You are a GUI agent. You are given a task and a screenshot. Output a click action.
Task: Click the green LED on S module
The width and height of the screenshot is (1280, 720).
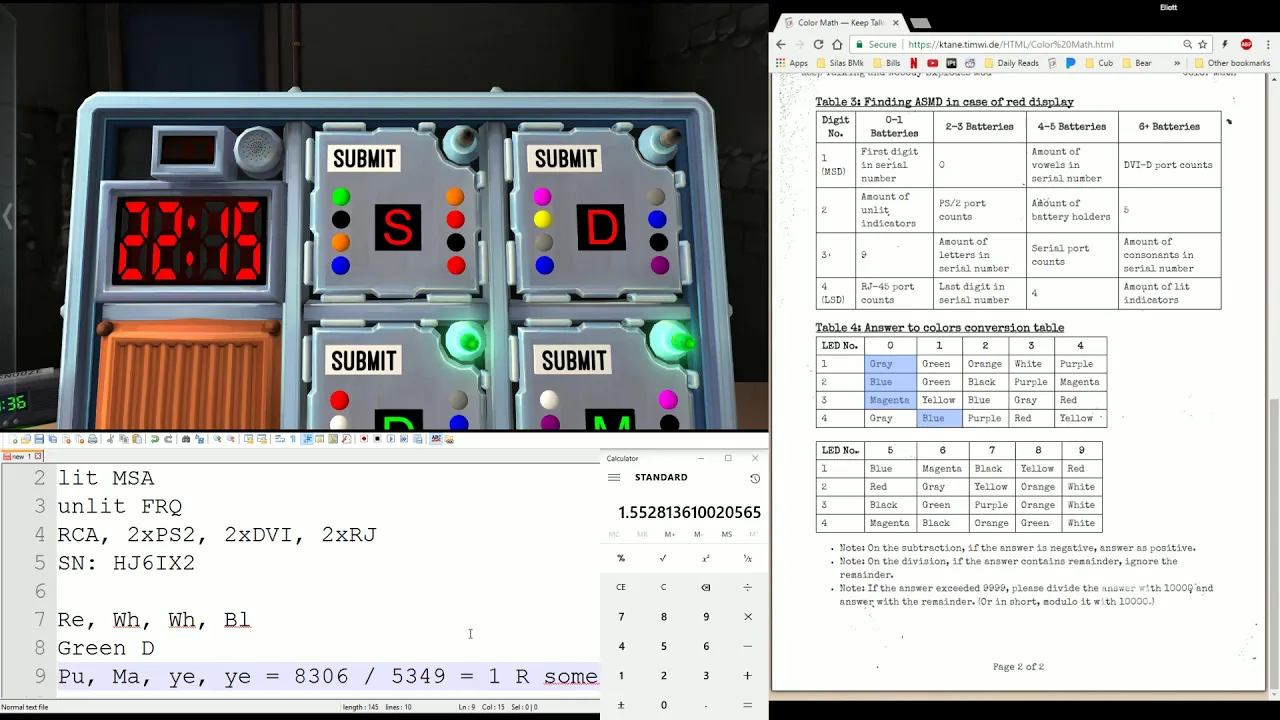tap(341, 197)
